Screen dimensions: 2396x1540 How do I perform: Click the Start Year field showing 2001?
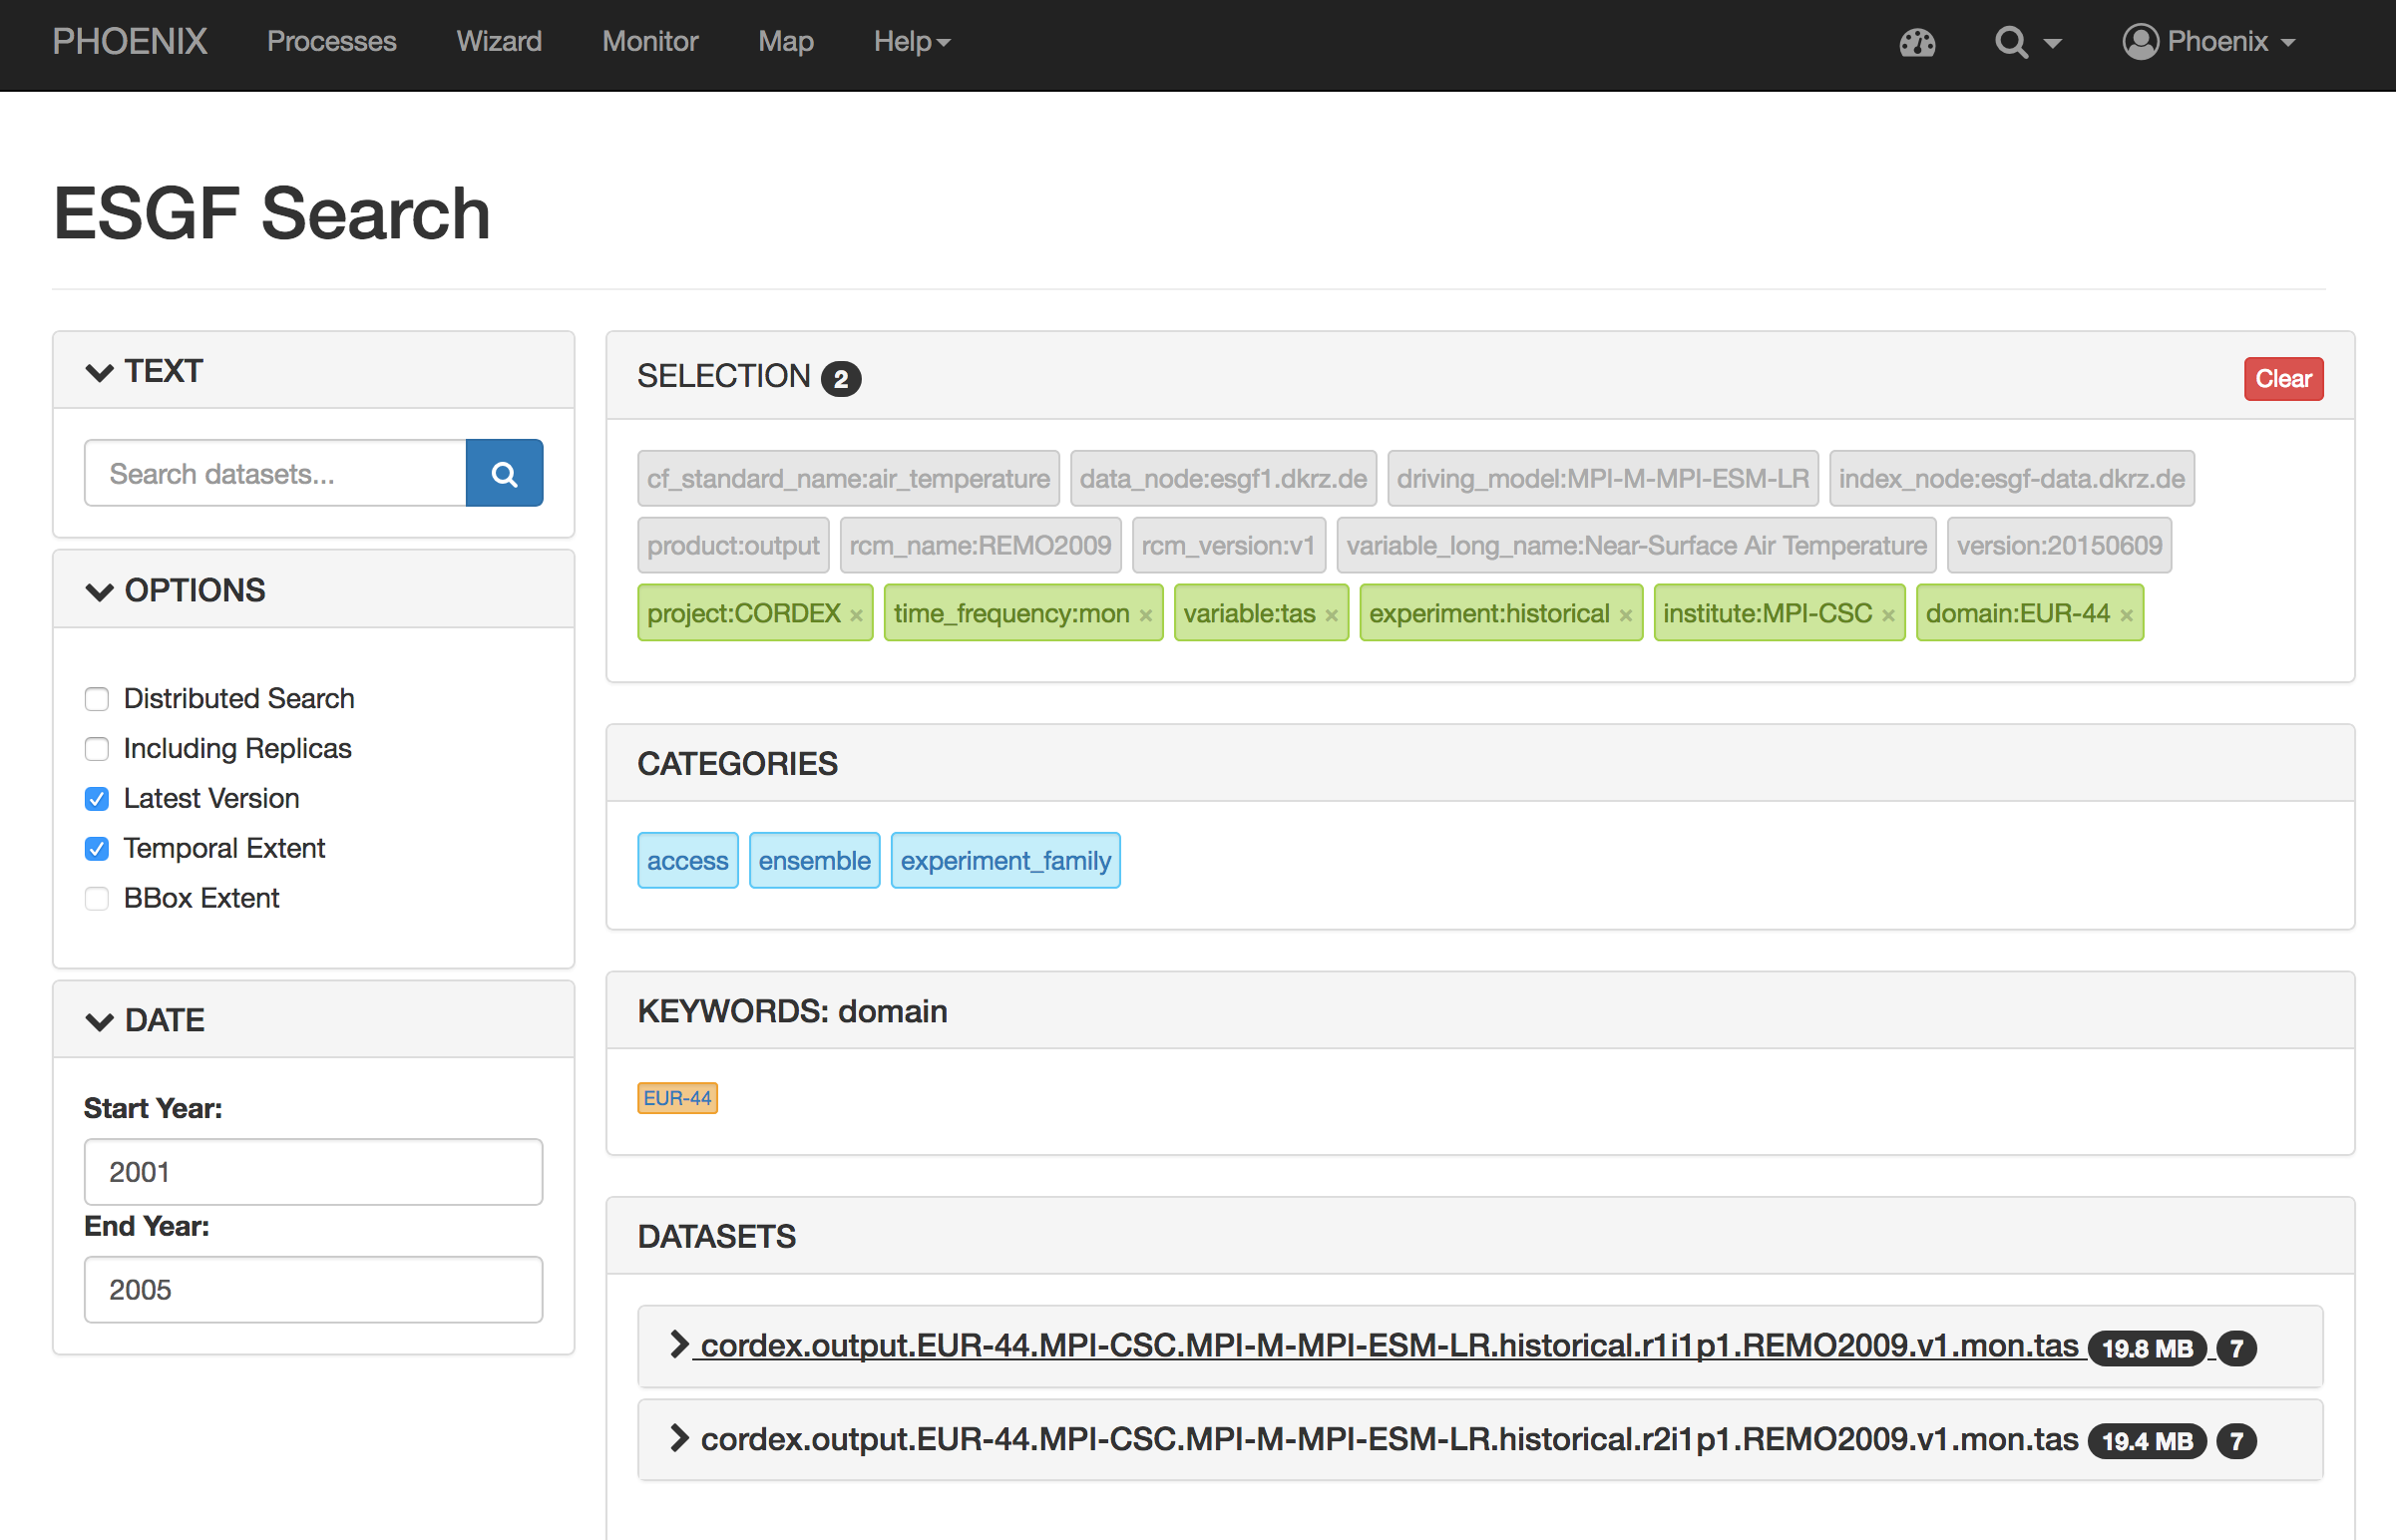click(314, 1172)
